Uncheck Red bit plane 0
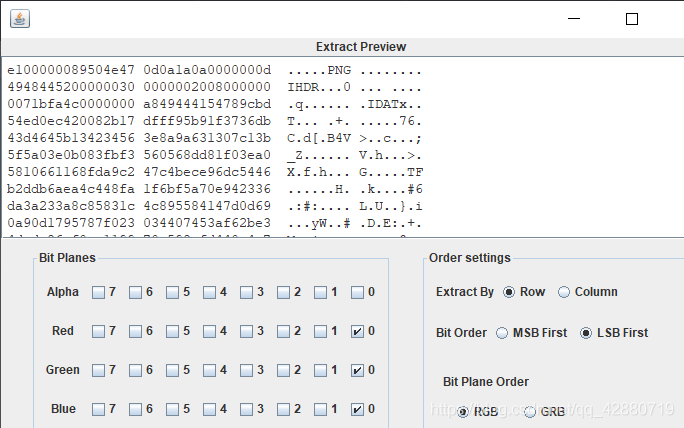This screenshot has width=684, height=428. (357, 332)
